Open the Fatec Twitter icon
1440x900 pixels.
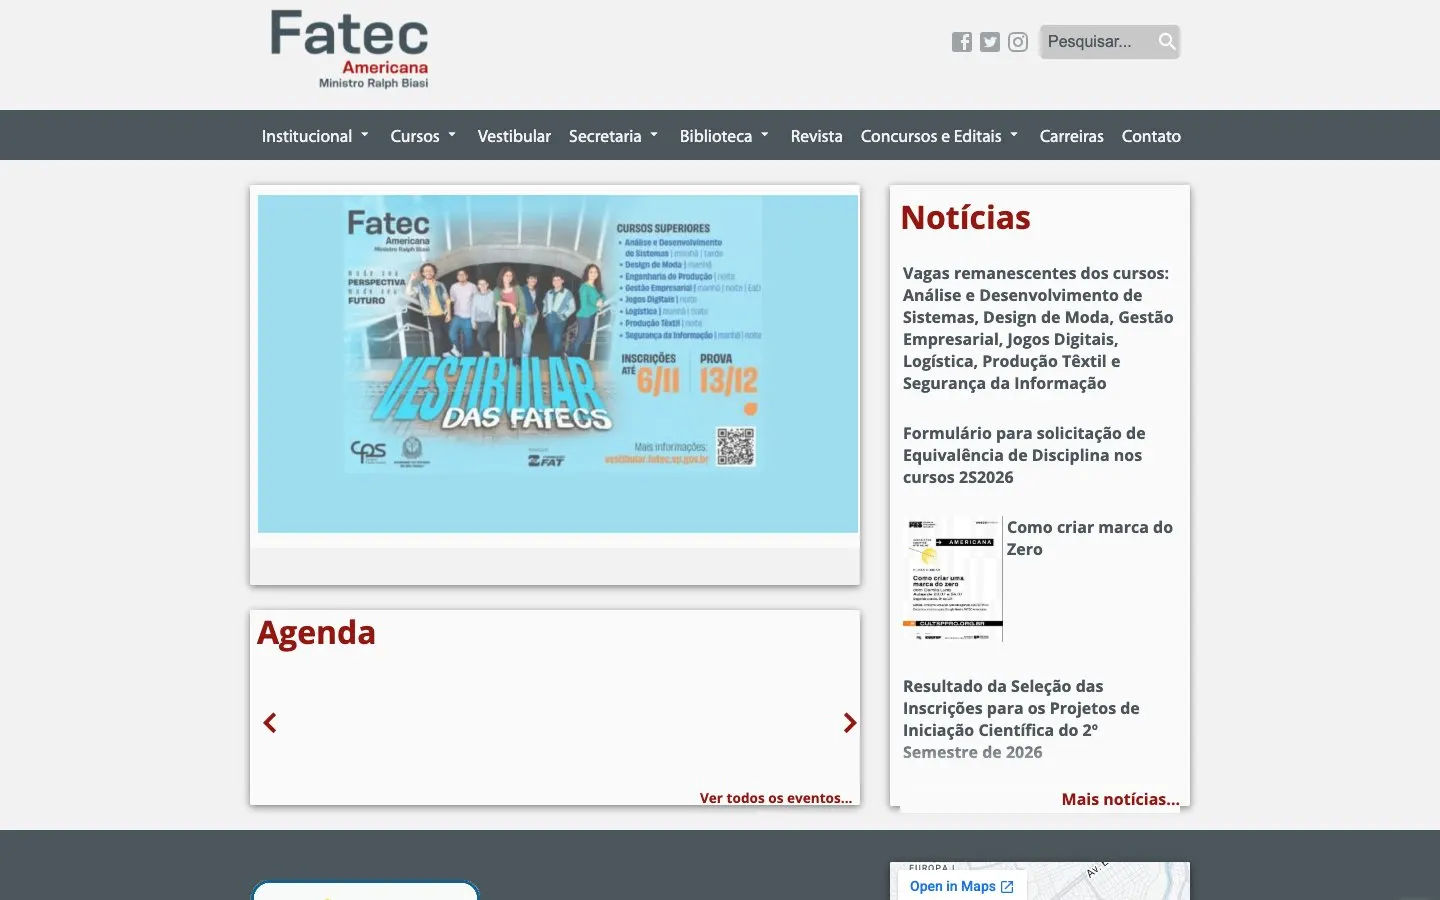point(990,42)
